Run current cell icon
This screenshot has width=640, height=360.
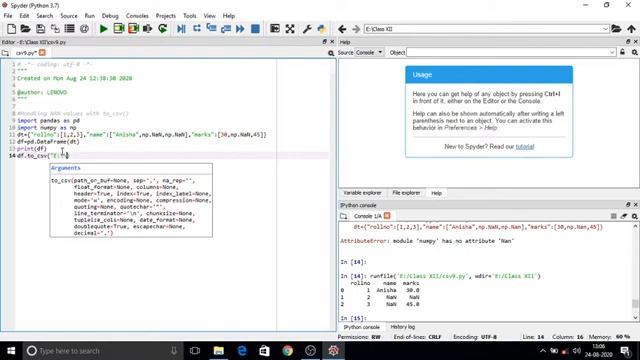click(x=118, y=29)
